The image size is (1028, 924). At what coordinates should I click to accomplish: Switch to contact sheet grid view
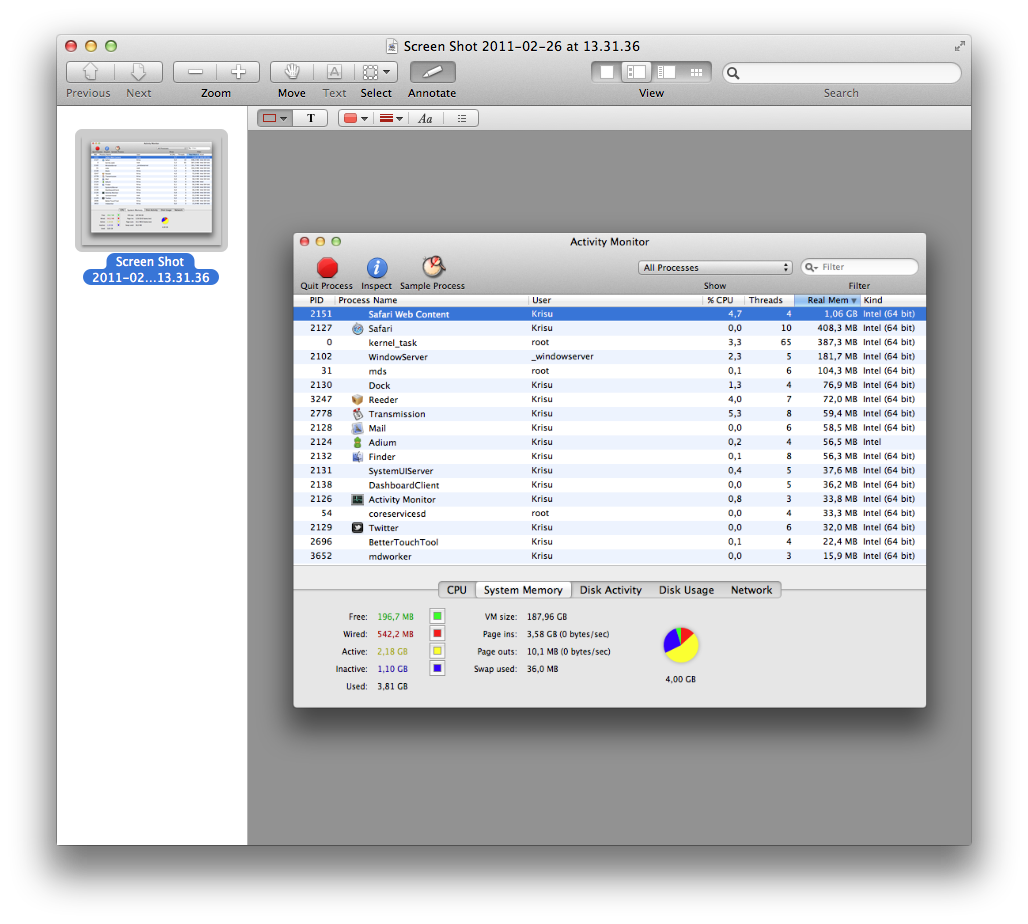coord(696,72)
